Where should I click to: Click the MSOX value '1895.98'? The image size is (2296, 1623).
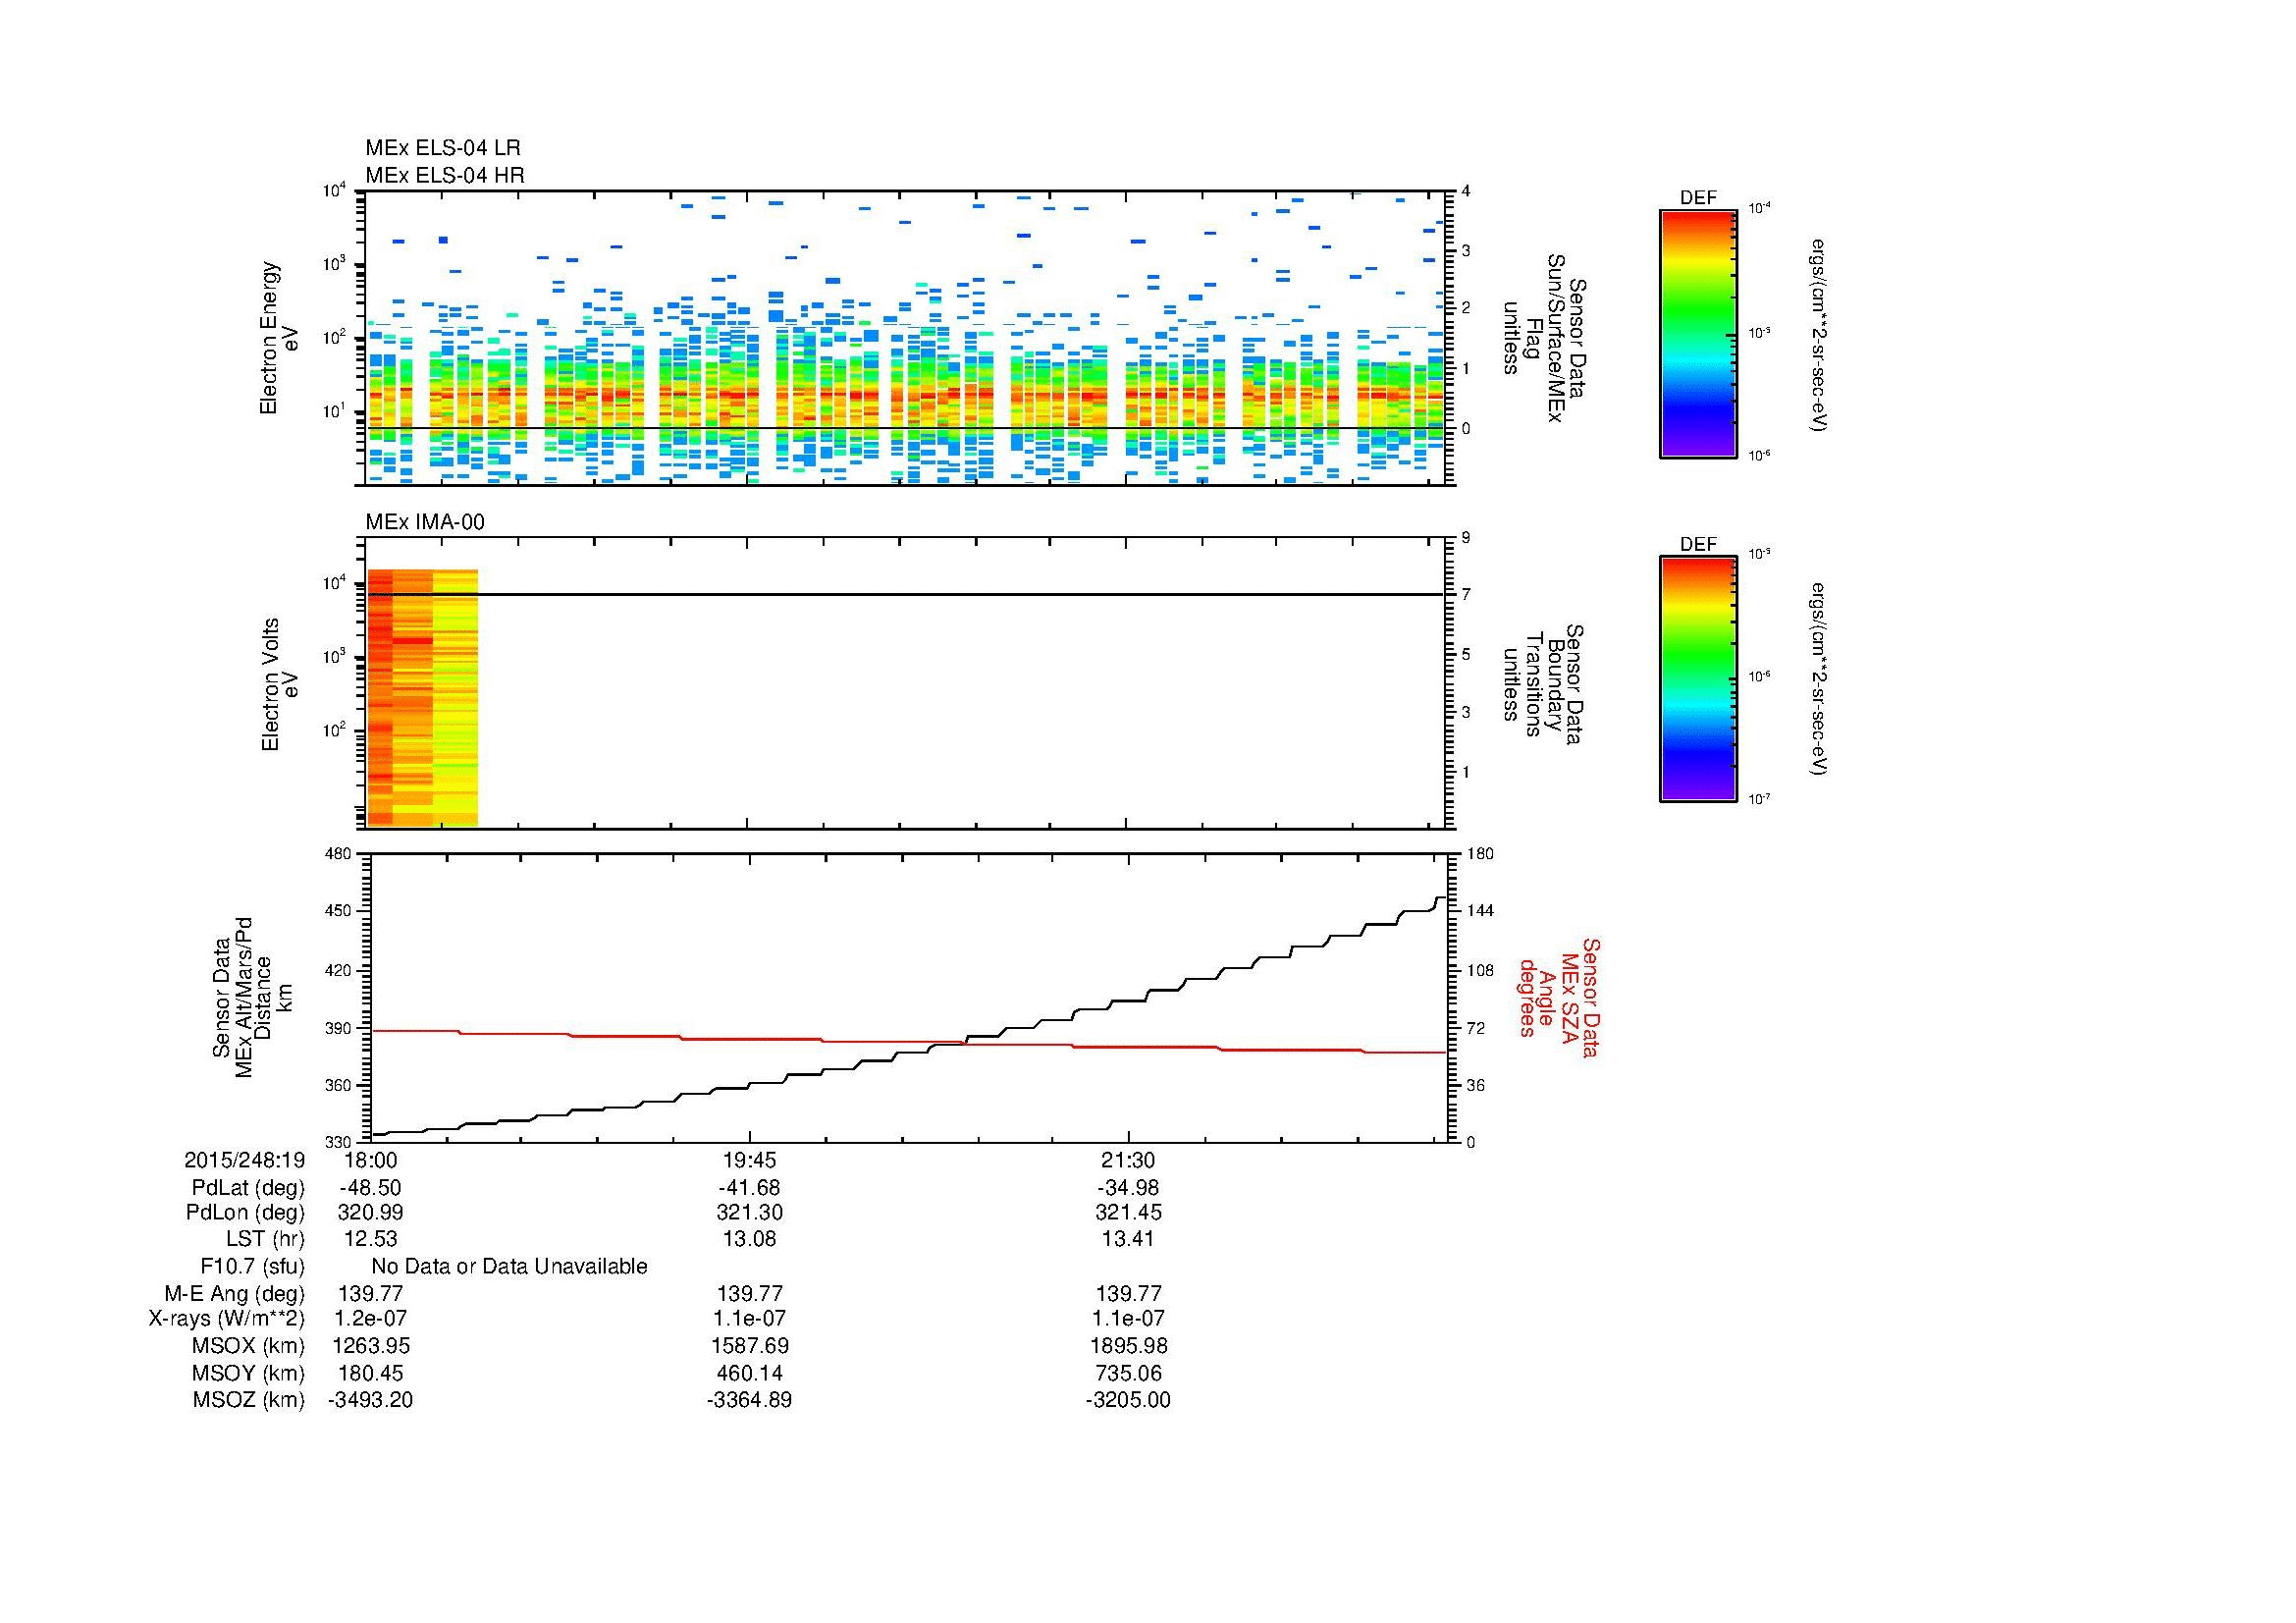(1128, 1346)
